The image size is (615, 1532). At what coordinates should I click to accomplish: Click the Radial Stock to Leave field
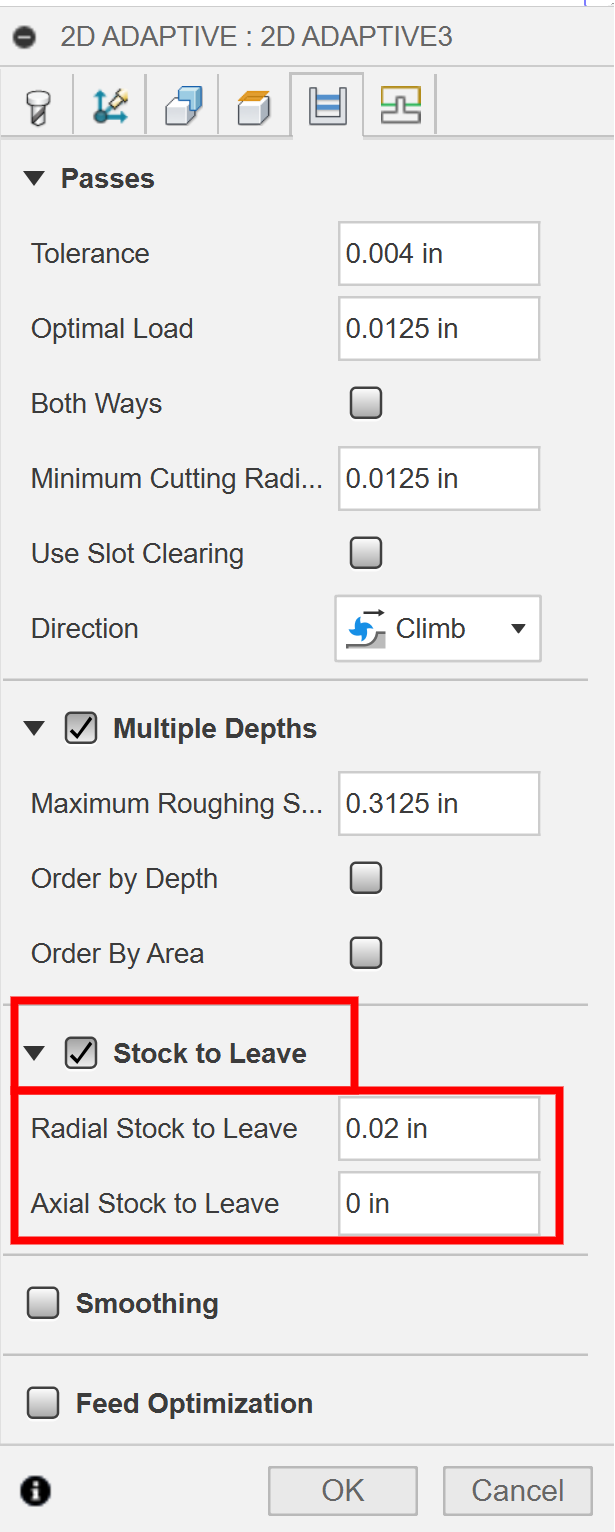pyautogui.click(x=438, y=1129)
